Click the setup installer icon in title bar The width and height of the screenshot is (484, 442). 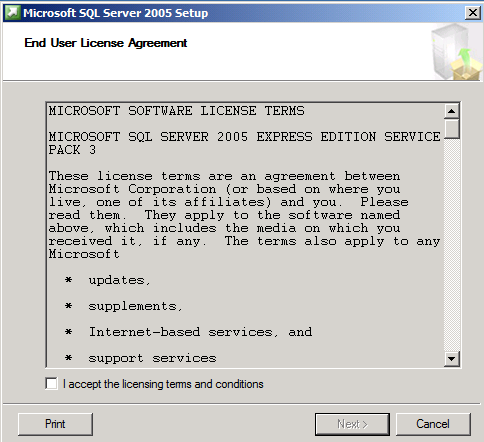point(13,13)
